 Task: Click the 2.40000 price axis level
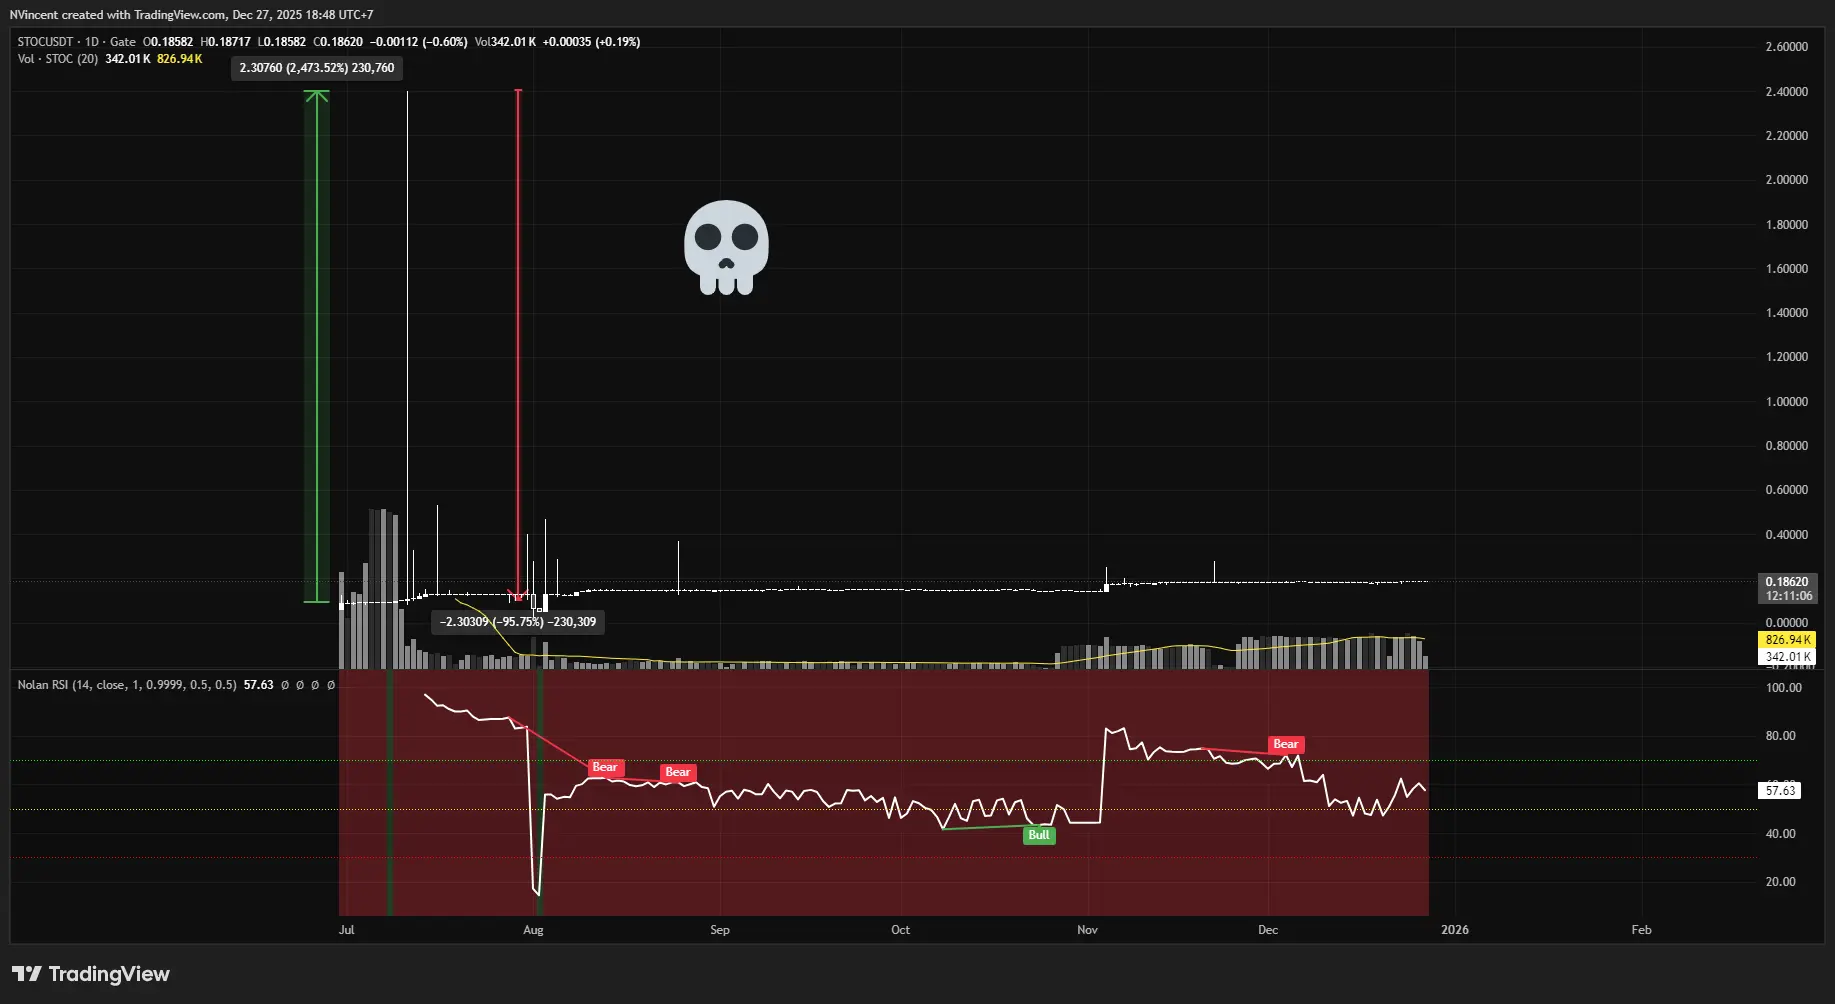[1787, 92]
